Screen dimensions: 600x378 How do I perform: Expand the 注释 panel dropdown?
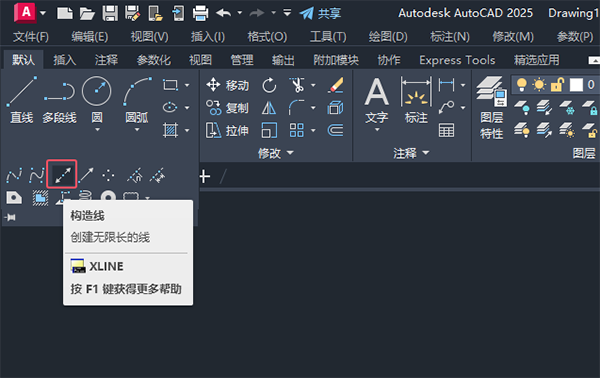click(411, 153)
